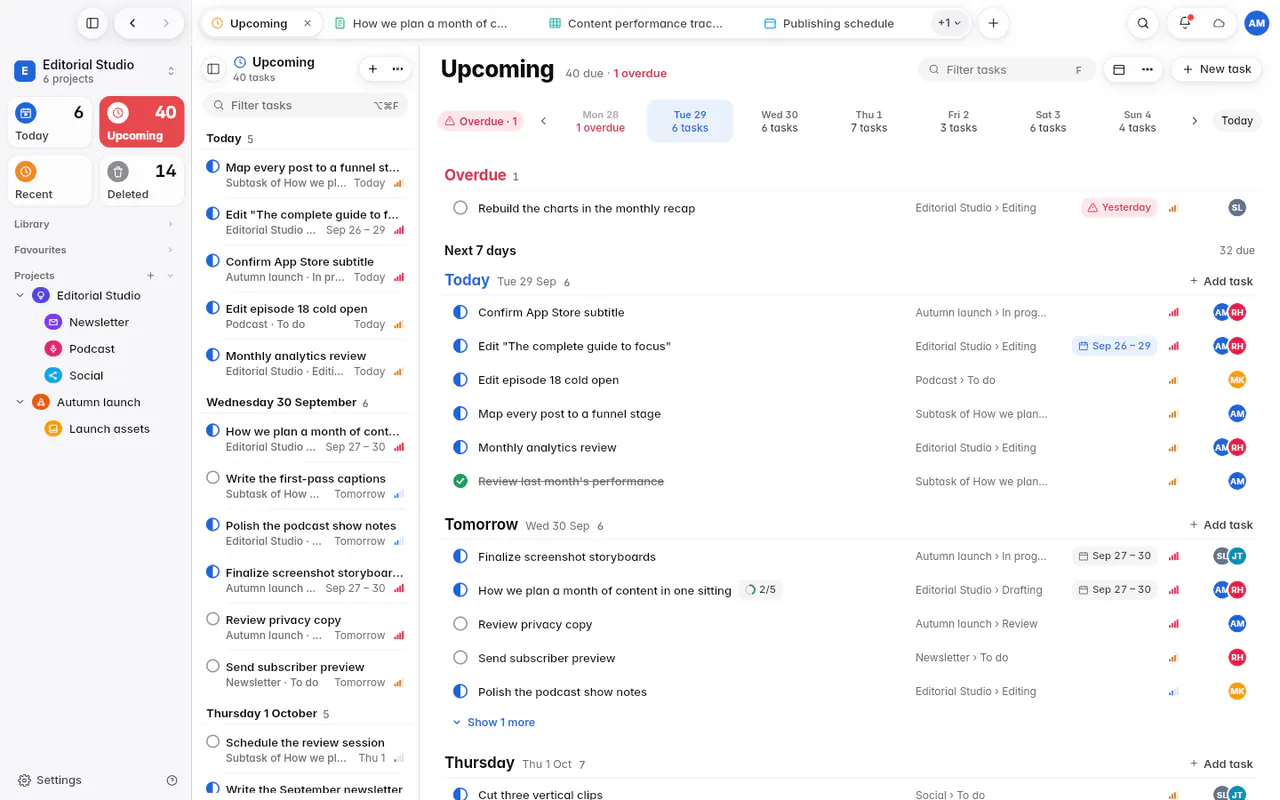Expand the Library section

click(x=95, y=224)
